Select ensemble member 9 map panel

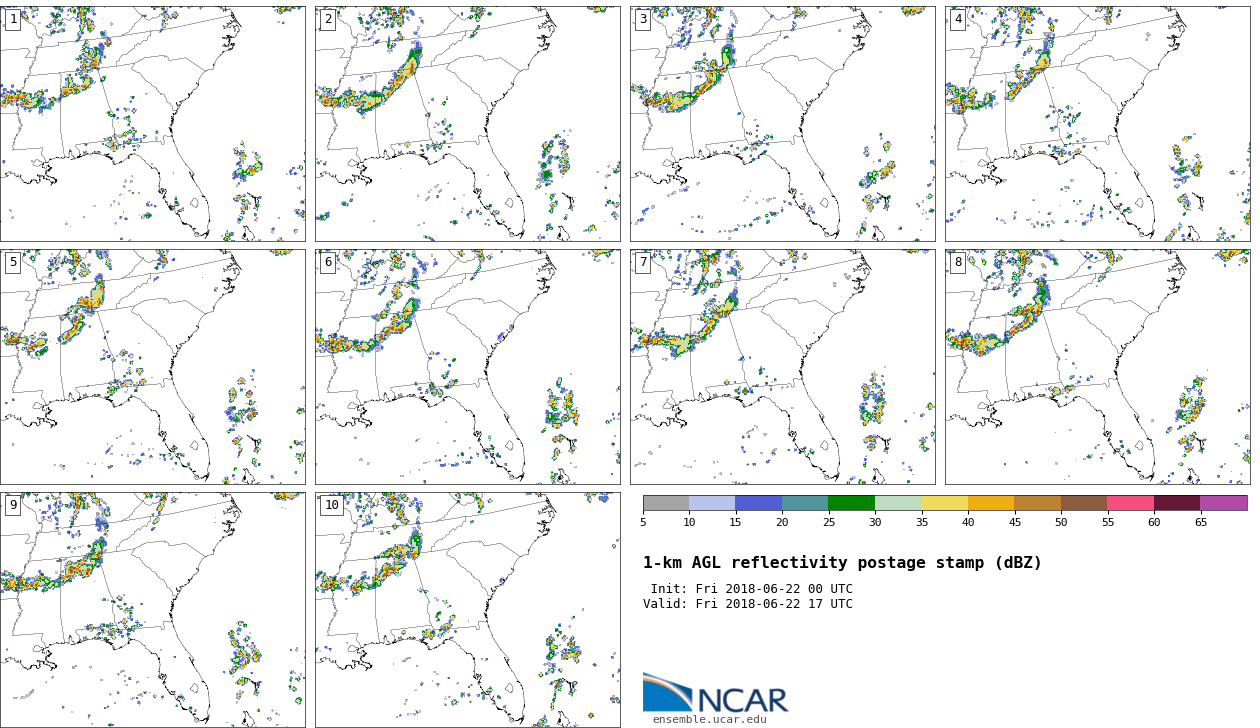152,610
